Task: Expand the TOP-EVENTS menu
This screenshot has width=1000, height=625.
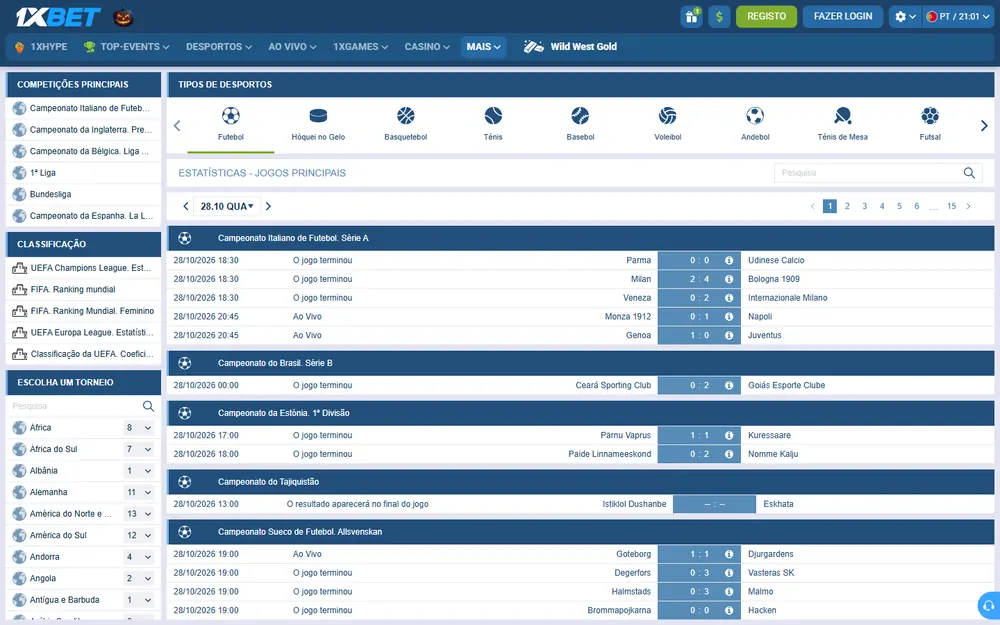Action: point(126,47)
